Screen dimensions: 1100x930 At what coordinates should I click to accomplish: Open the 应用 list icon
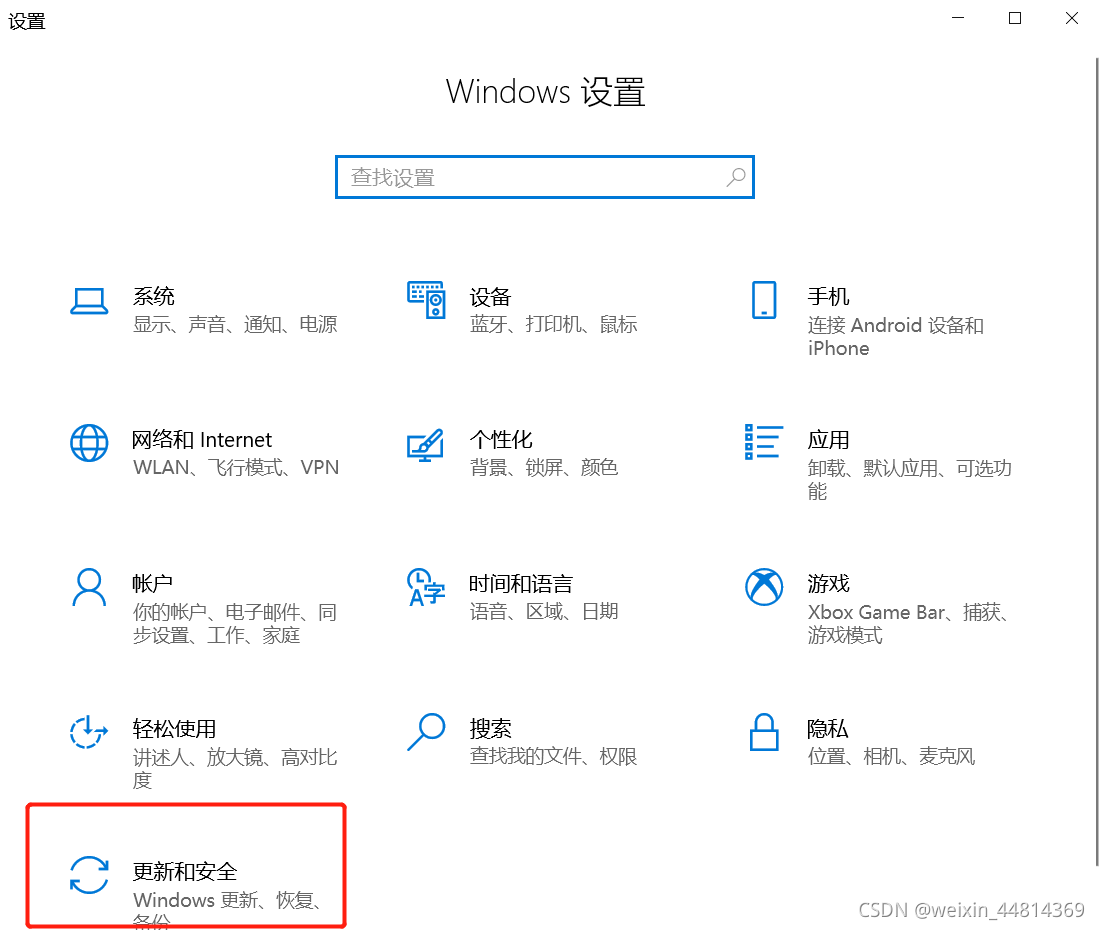tap(763, 442)
